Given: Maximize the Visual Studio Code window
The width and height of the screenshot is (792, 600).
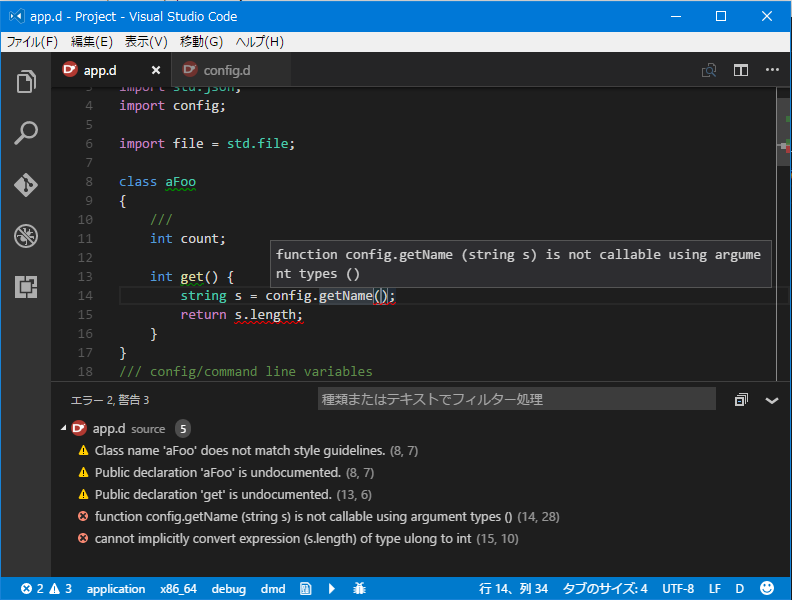Looking at the screenshot, I should click(721, 16).
